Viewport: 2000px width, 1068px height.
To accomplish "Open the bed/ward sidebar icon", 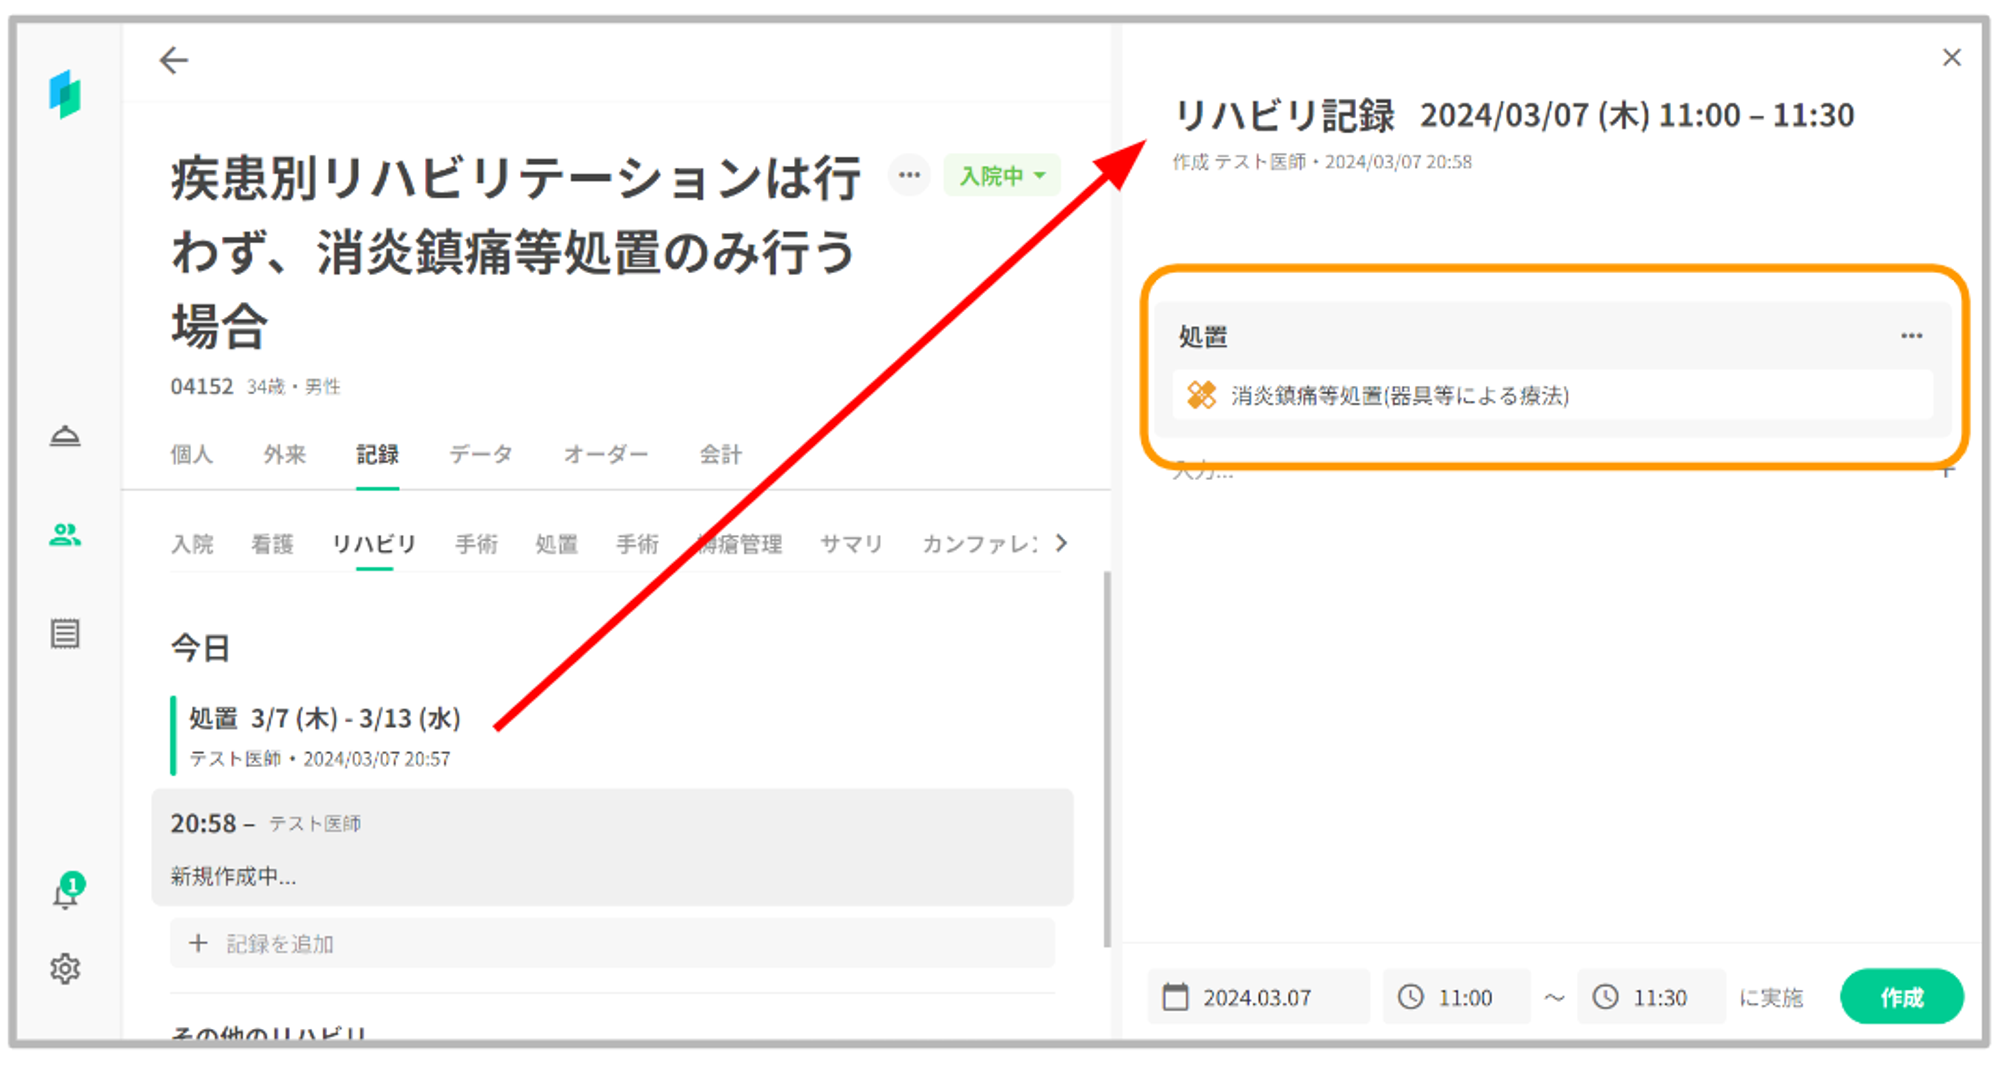I will pos(65,436).
